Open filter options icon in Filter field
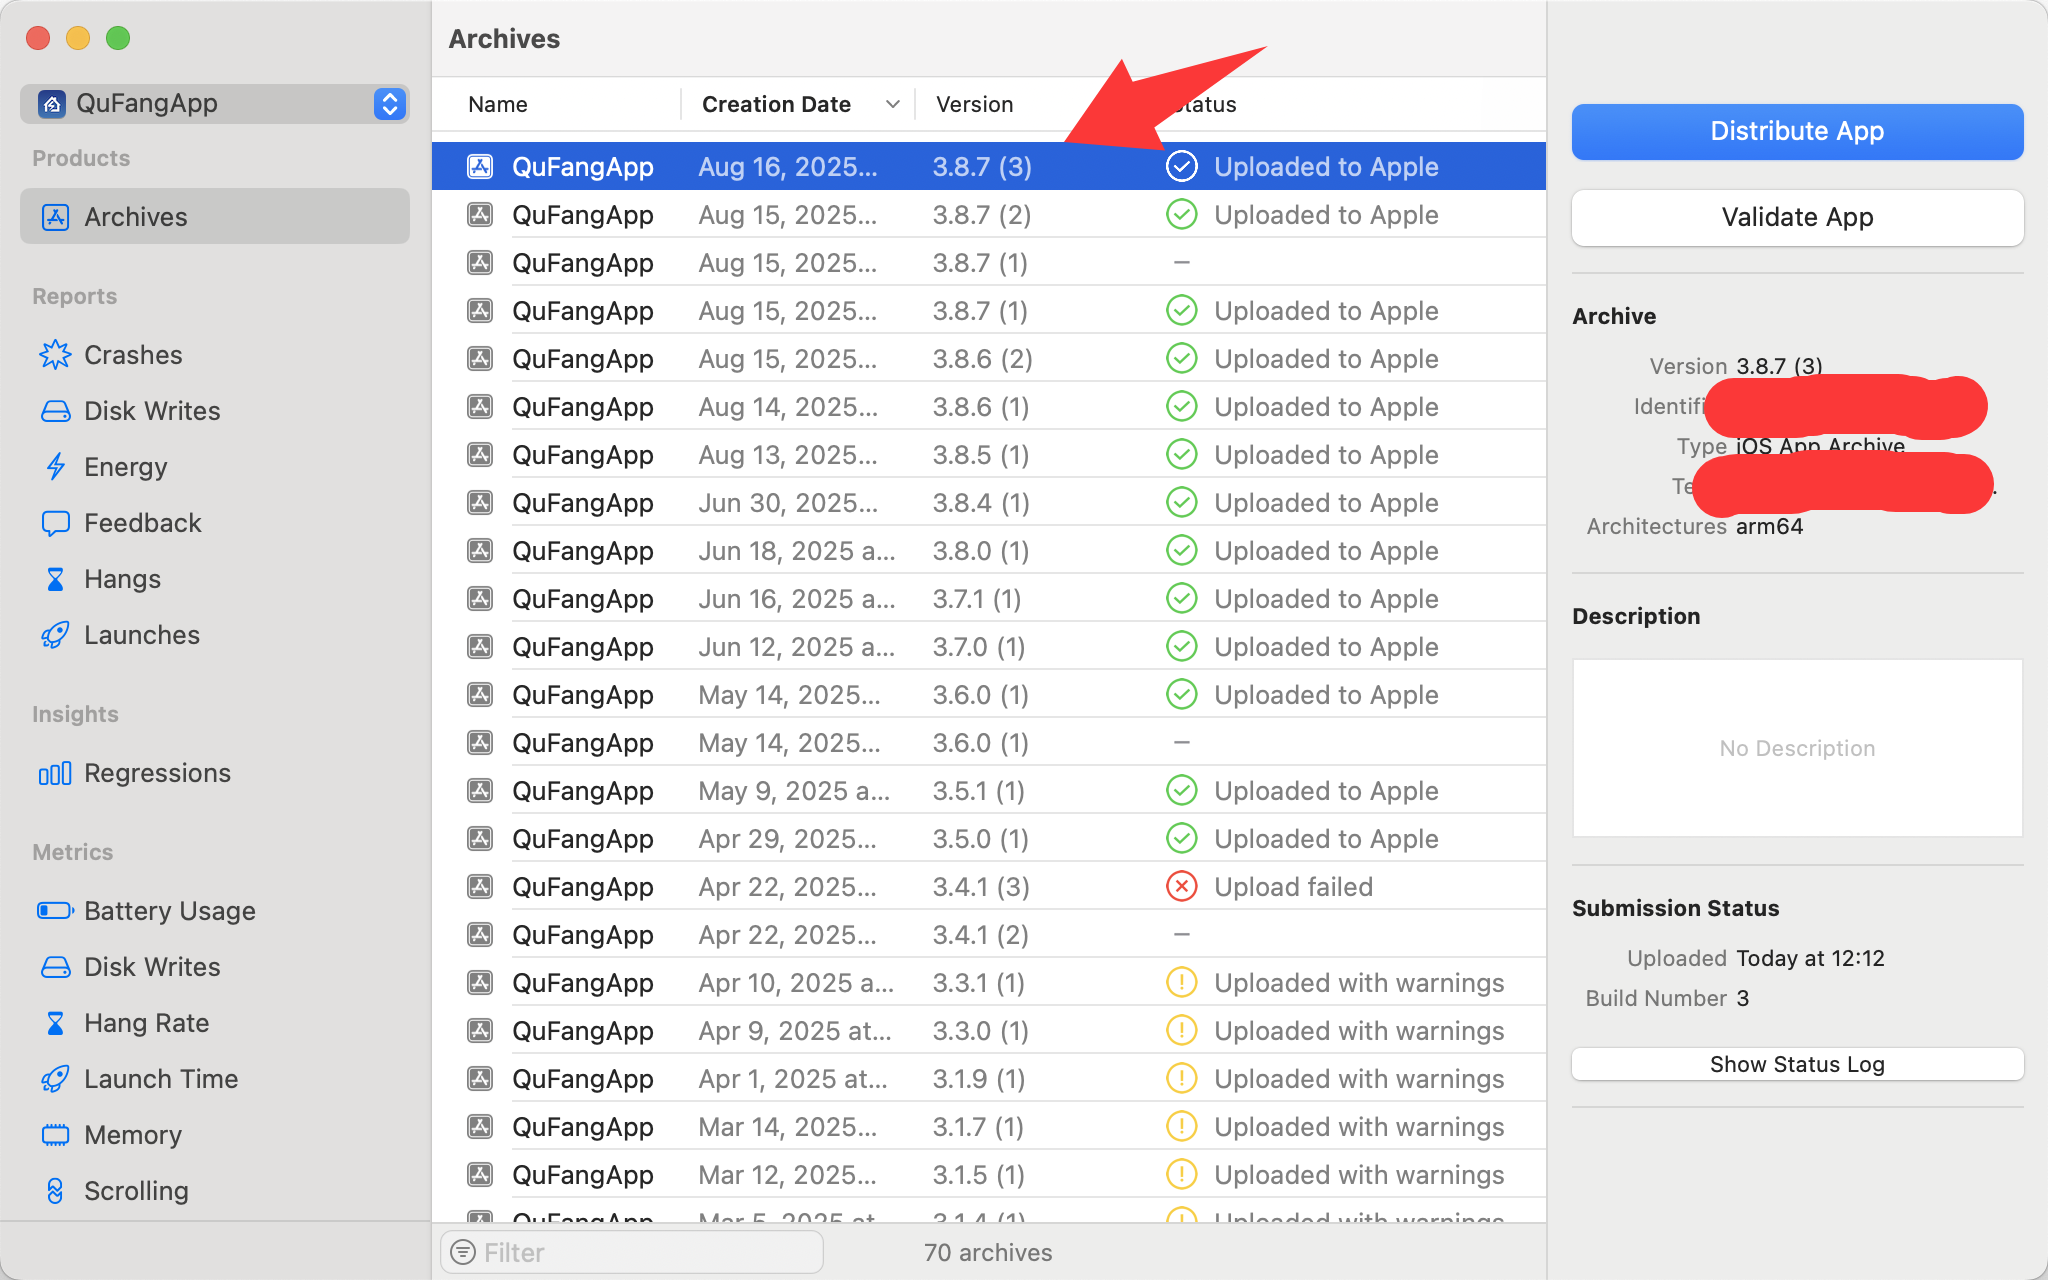2048x1280 pixels. click(x=463, y=1252)
